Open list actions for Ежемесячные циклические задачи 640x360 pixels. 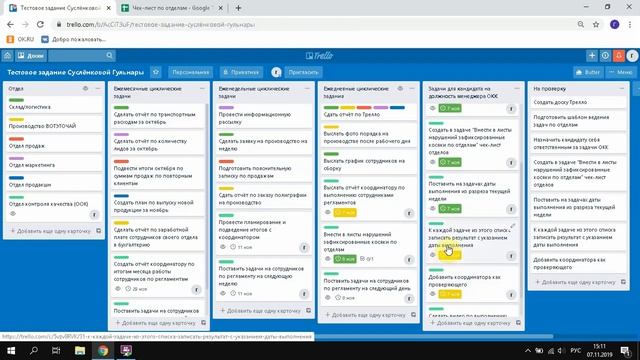pyautogui.click(x=202, y=89)
